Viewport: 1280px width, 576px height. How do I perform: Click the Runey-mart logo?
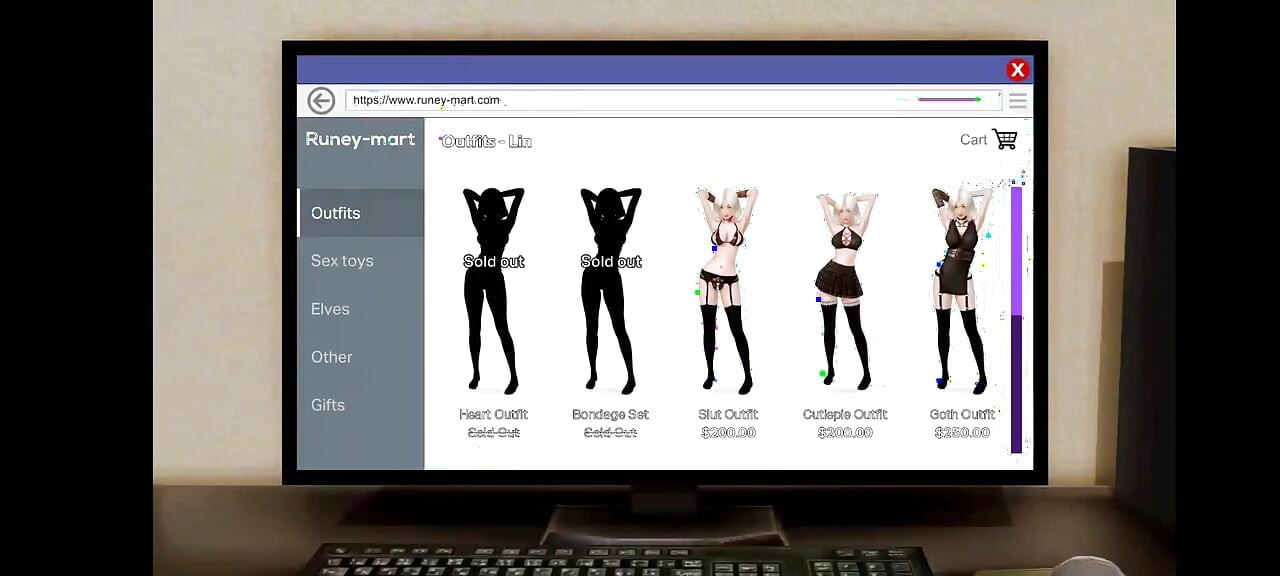pos(360,140)
